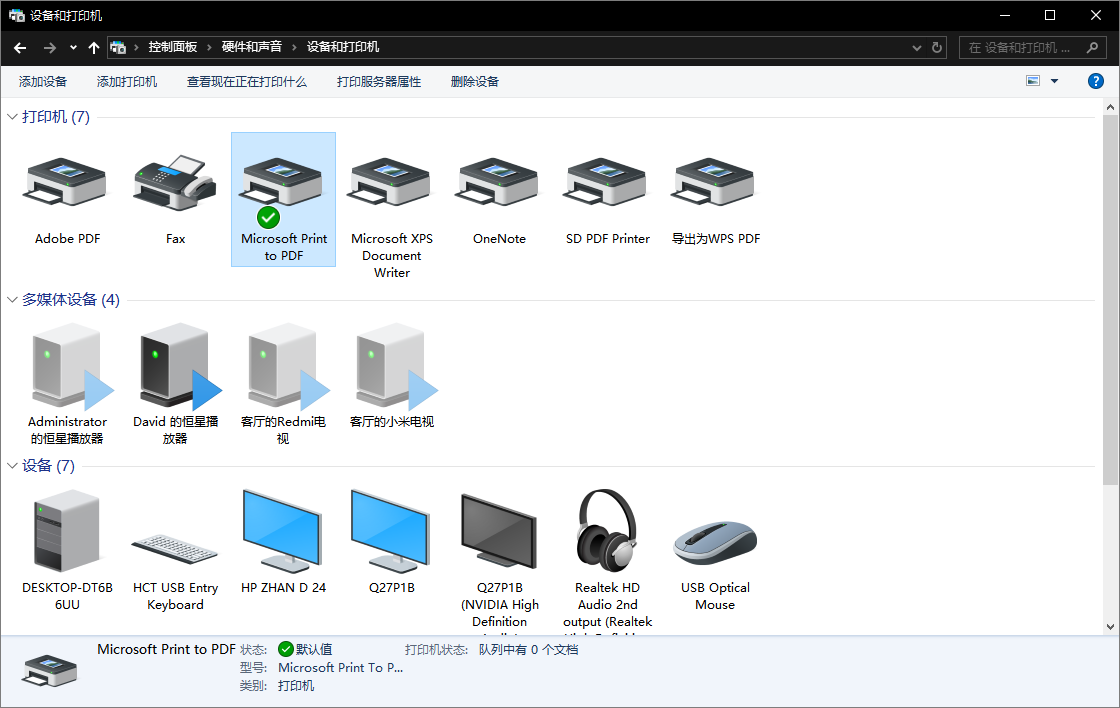Select the HP ZHAN D 24 monitor

[284, 541]
